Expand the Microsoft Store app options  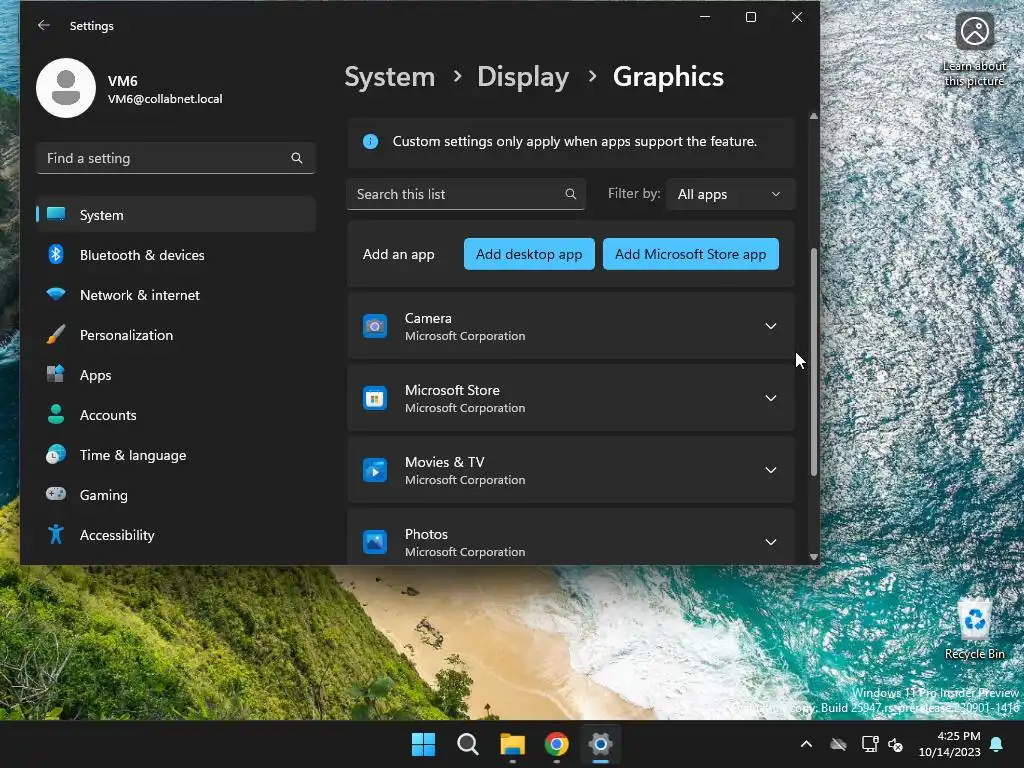pos(771,398)
